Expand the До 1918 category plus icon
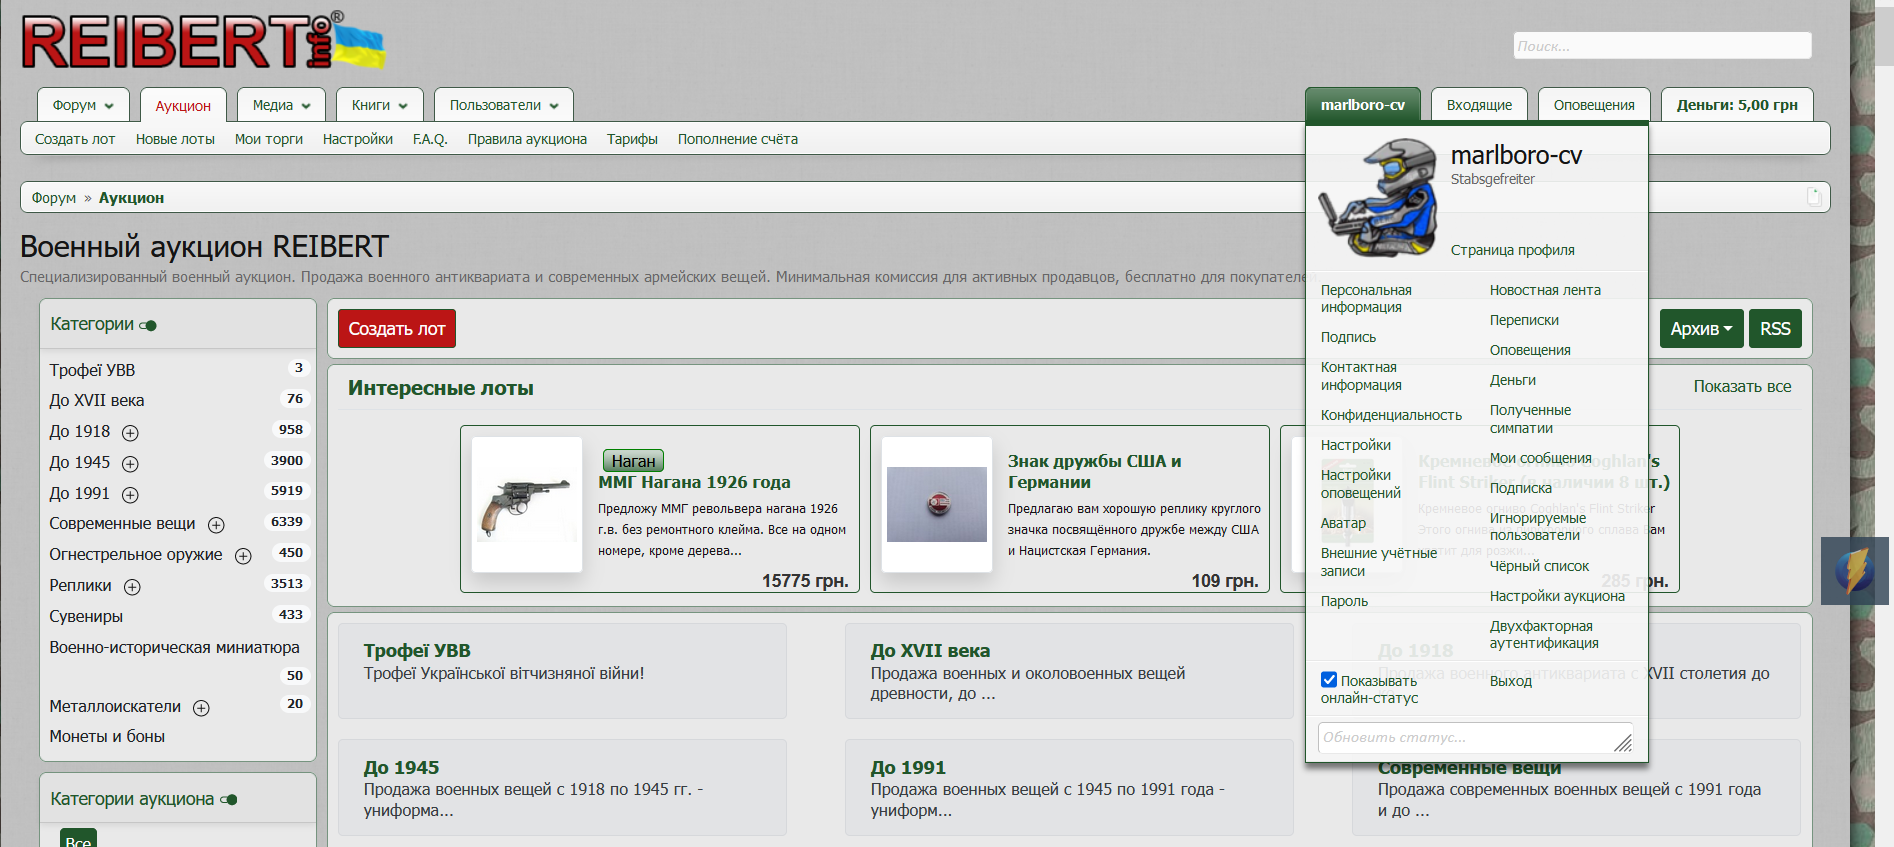The height and width of the screenshot is (847, 1894). 130,433
